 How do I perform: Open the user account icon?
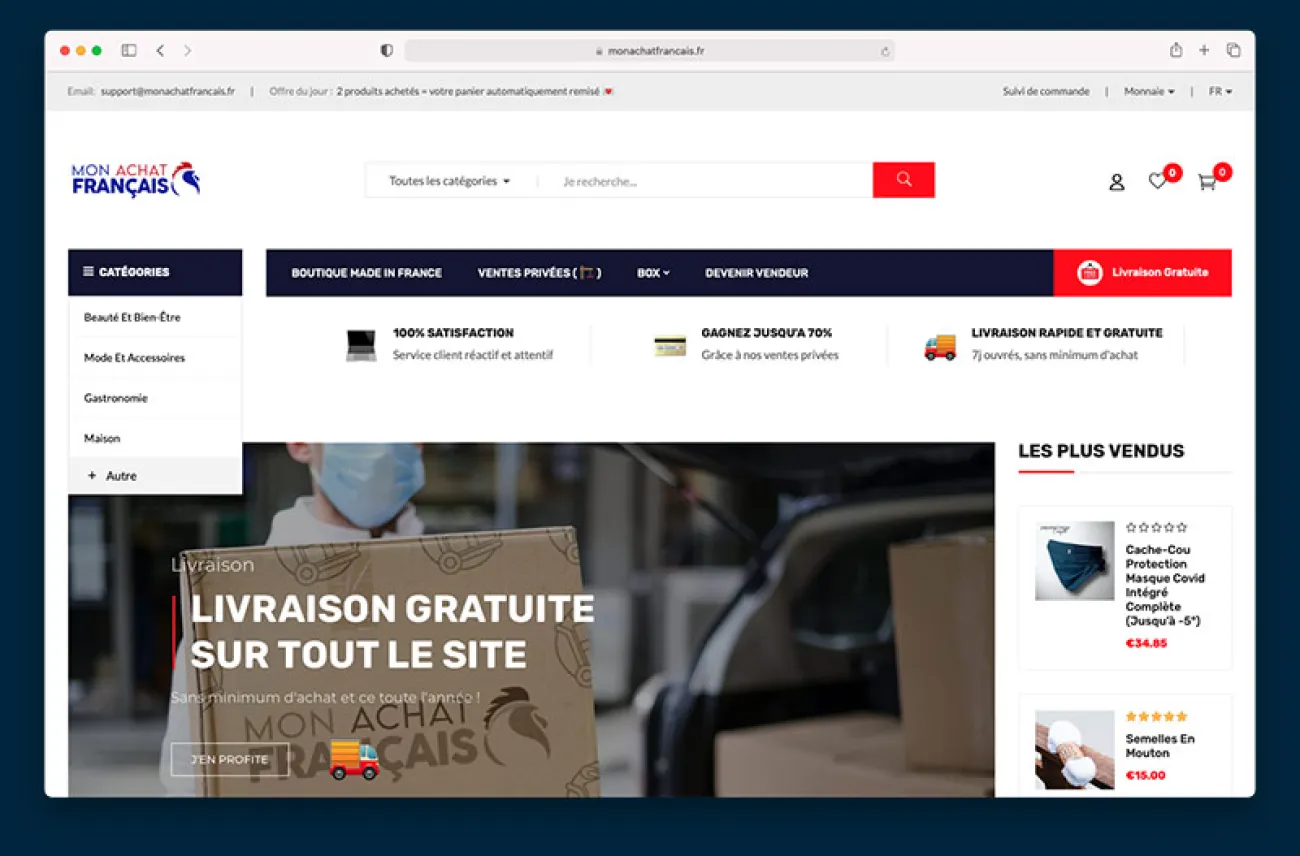pyautogui.click(x=1117, y=182)
